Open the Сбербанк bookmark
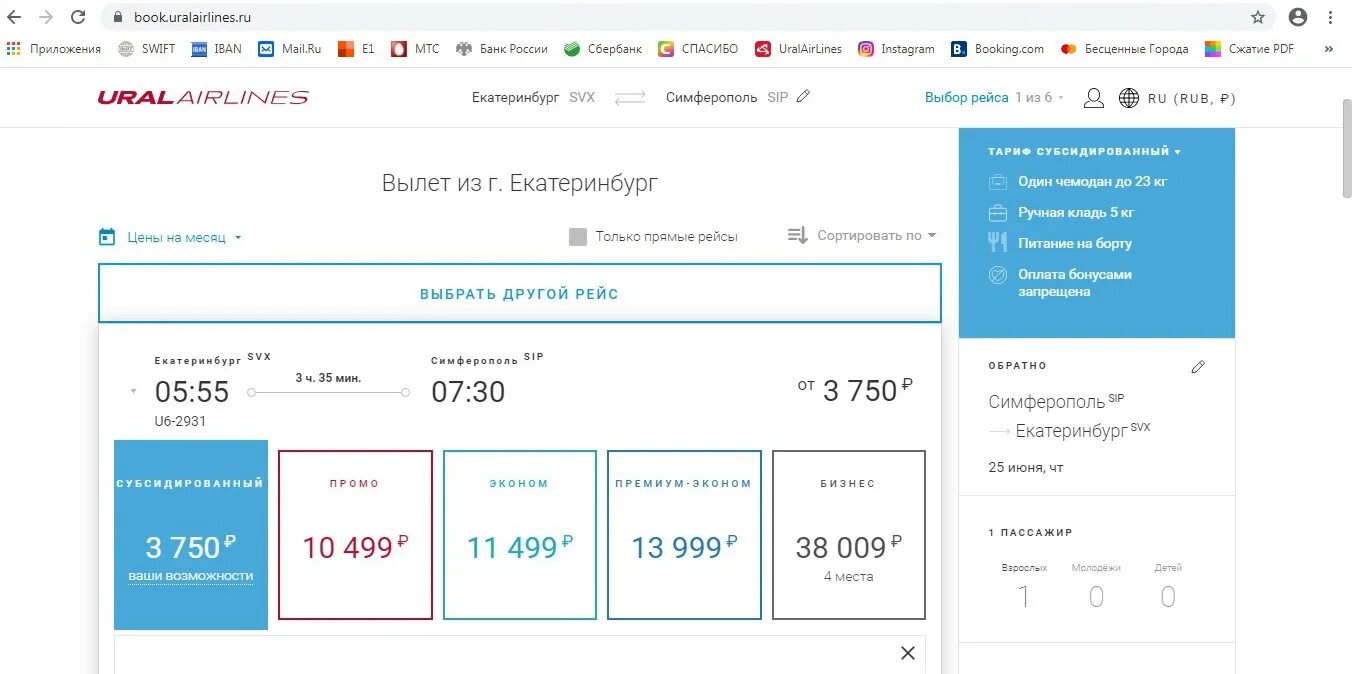Viewport: 1352px width, 674px height. coord(603,48)
